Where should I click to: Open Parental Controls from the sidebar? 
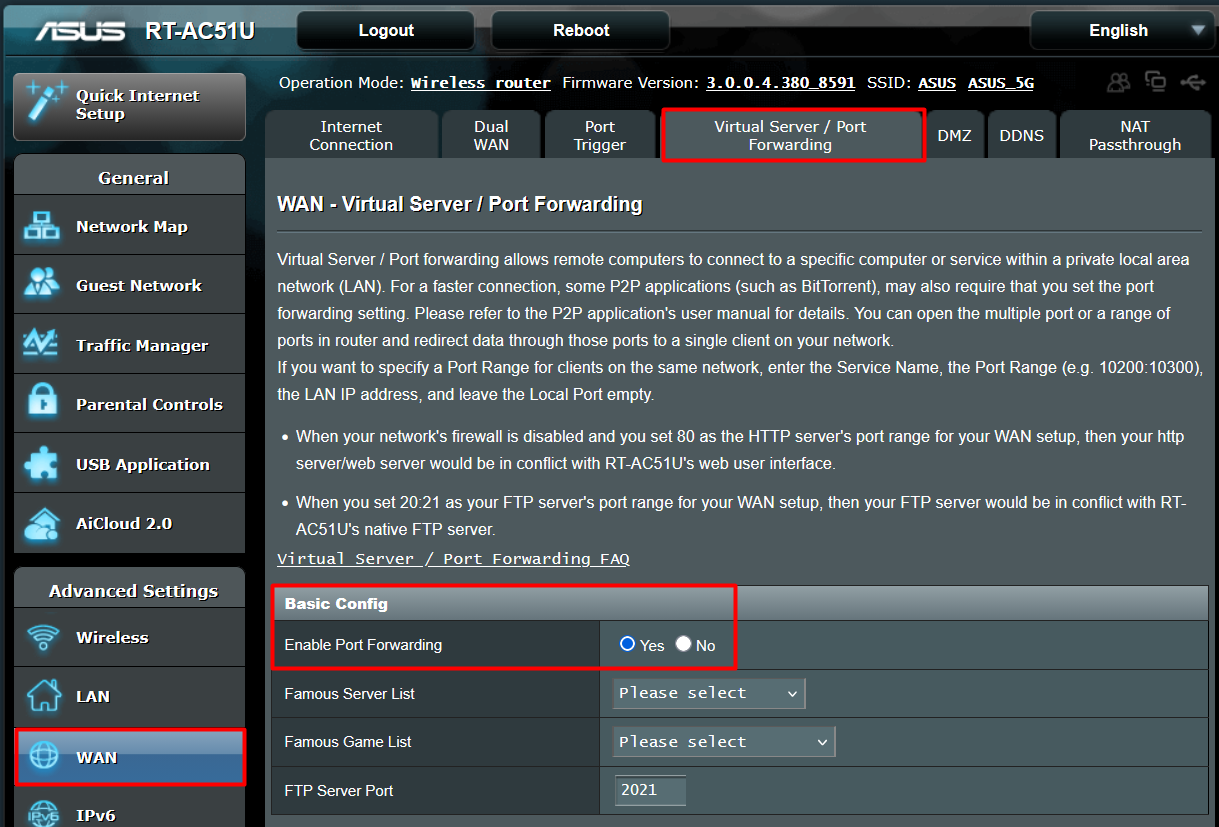(130, 404)
